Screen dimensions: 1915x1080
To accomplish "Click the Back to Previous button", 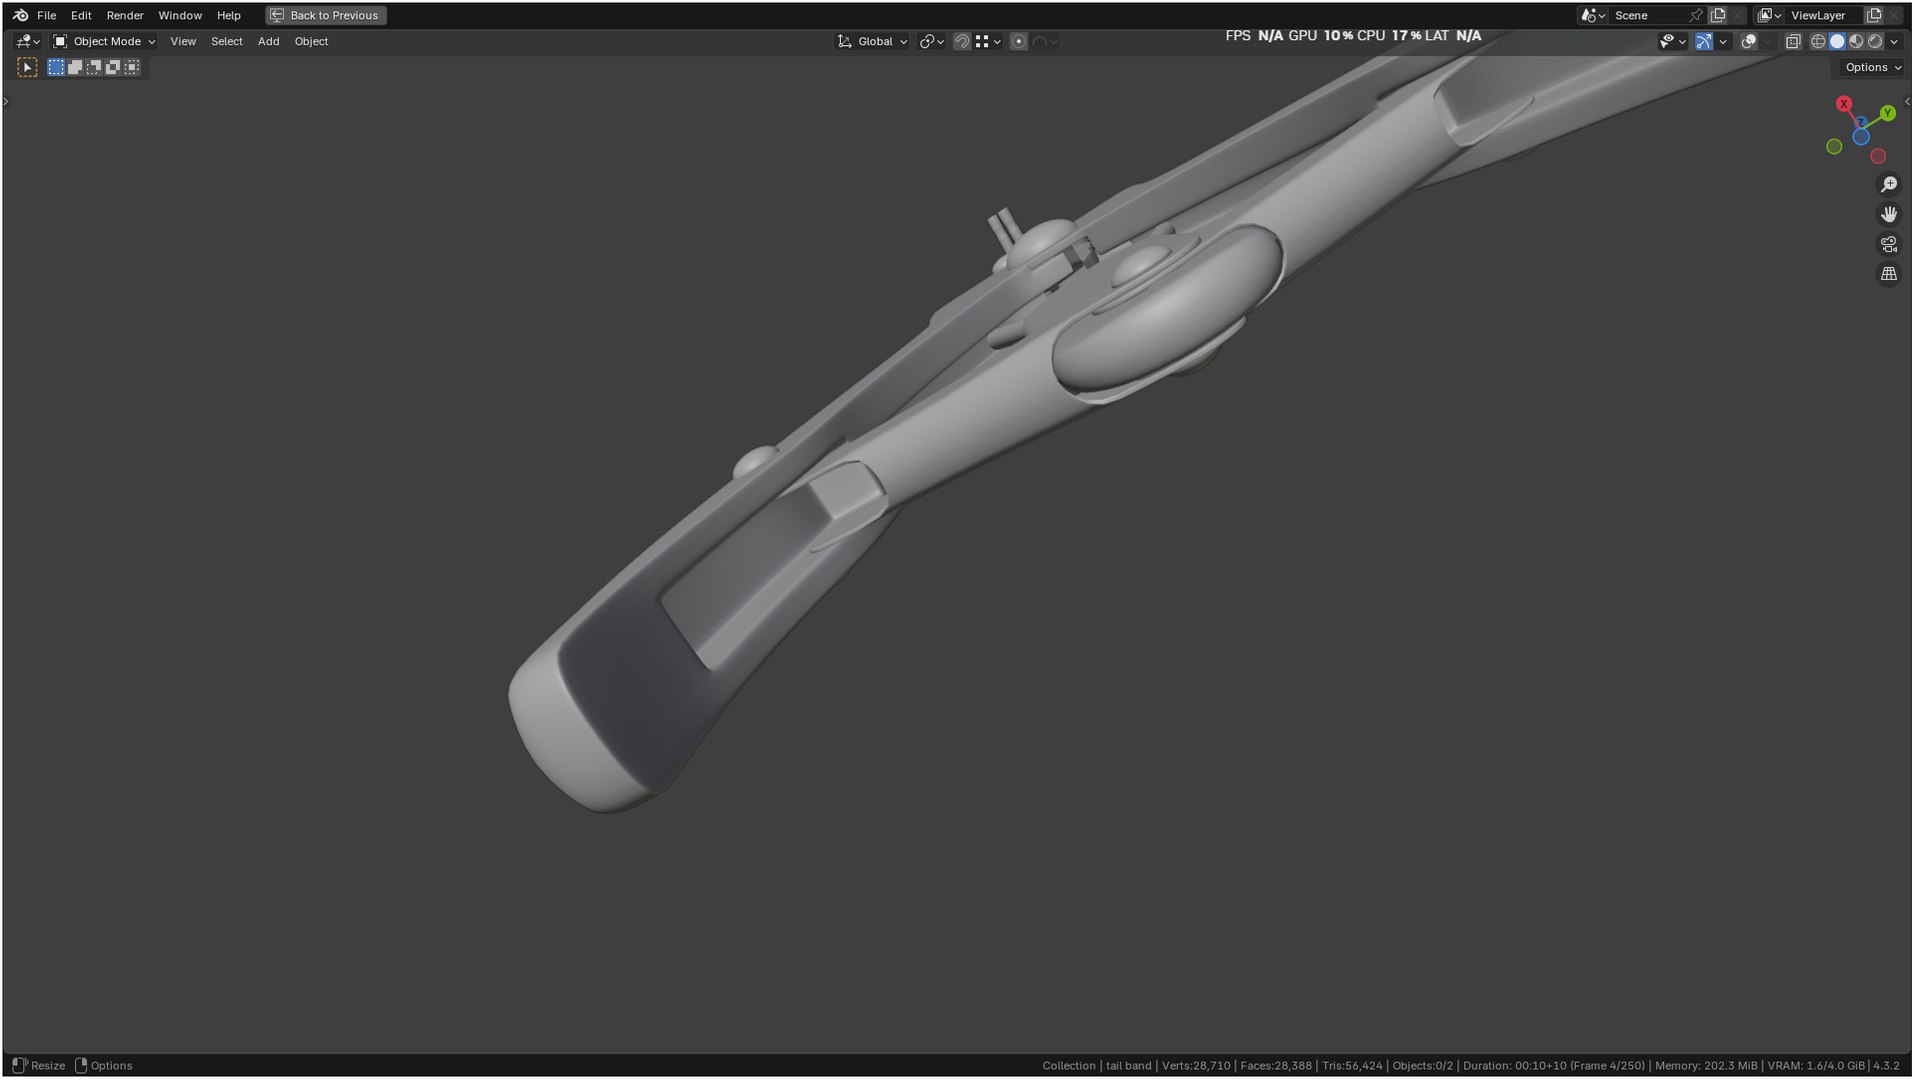I will 325,15.
